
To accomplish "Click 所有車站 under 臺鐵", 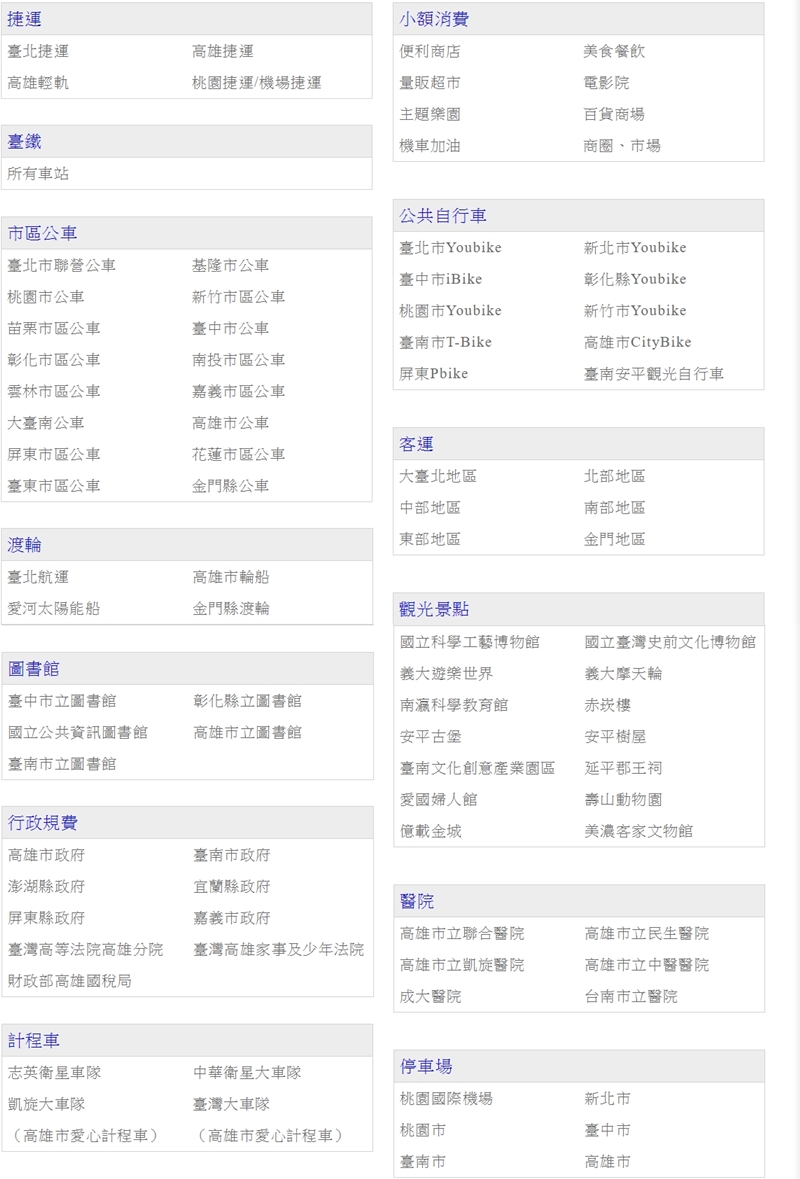I will [38, 174].
